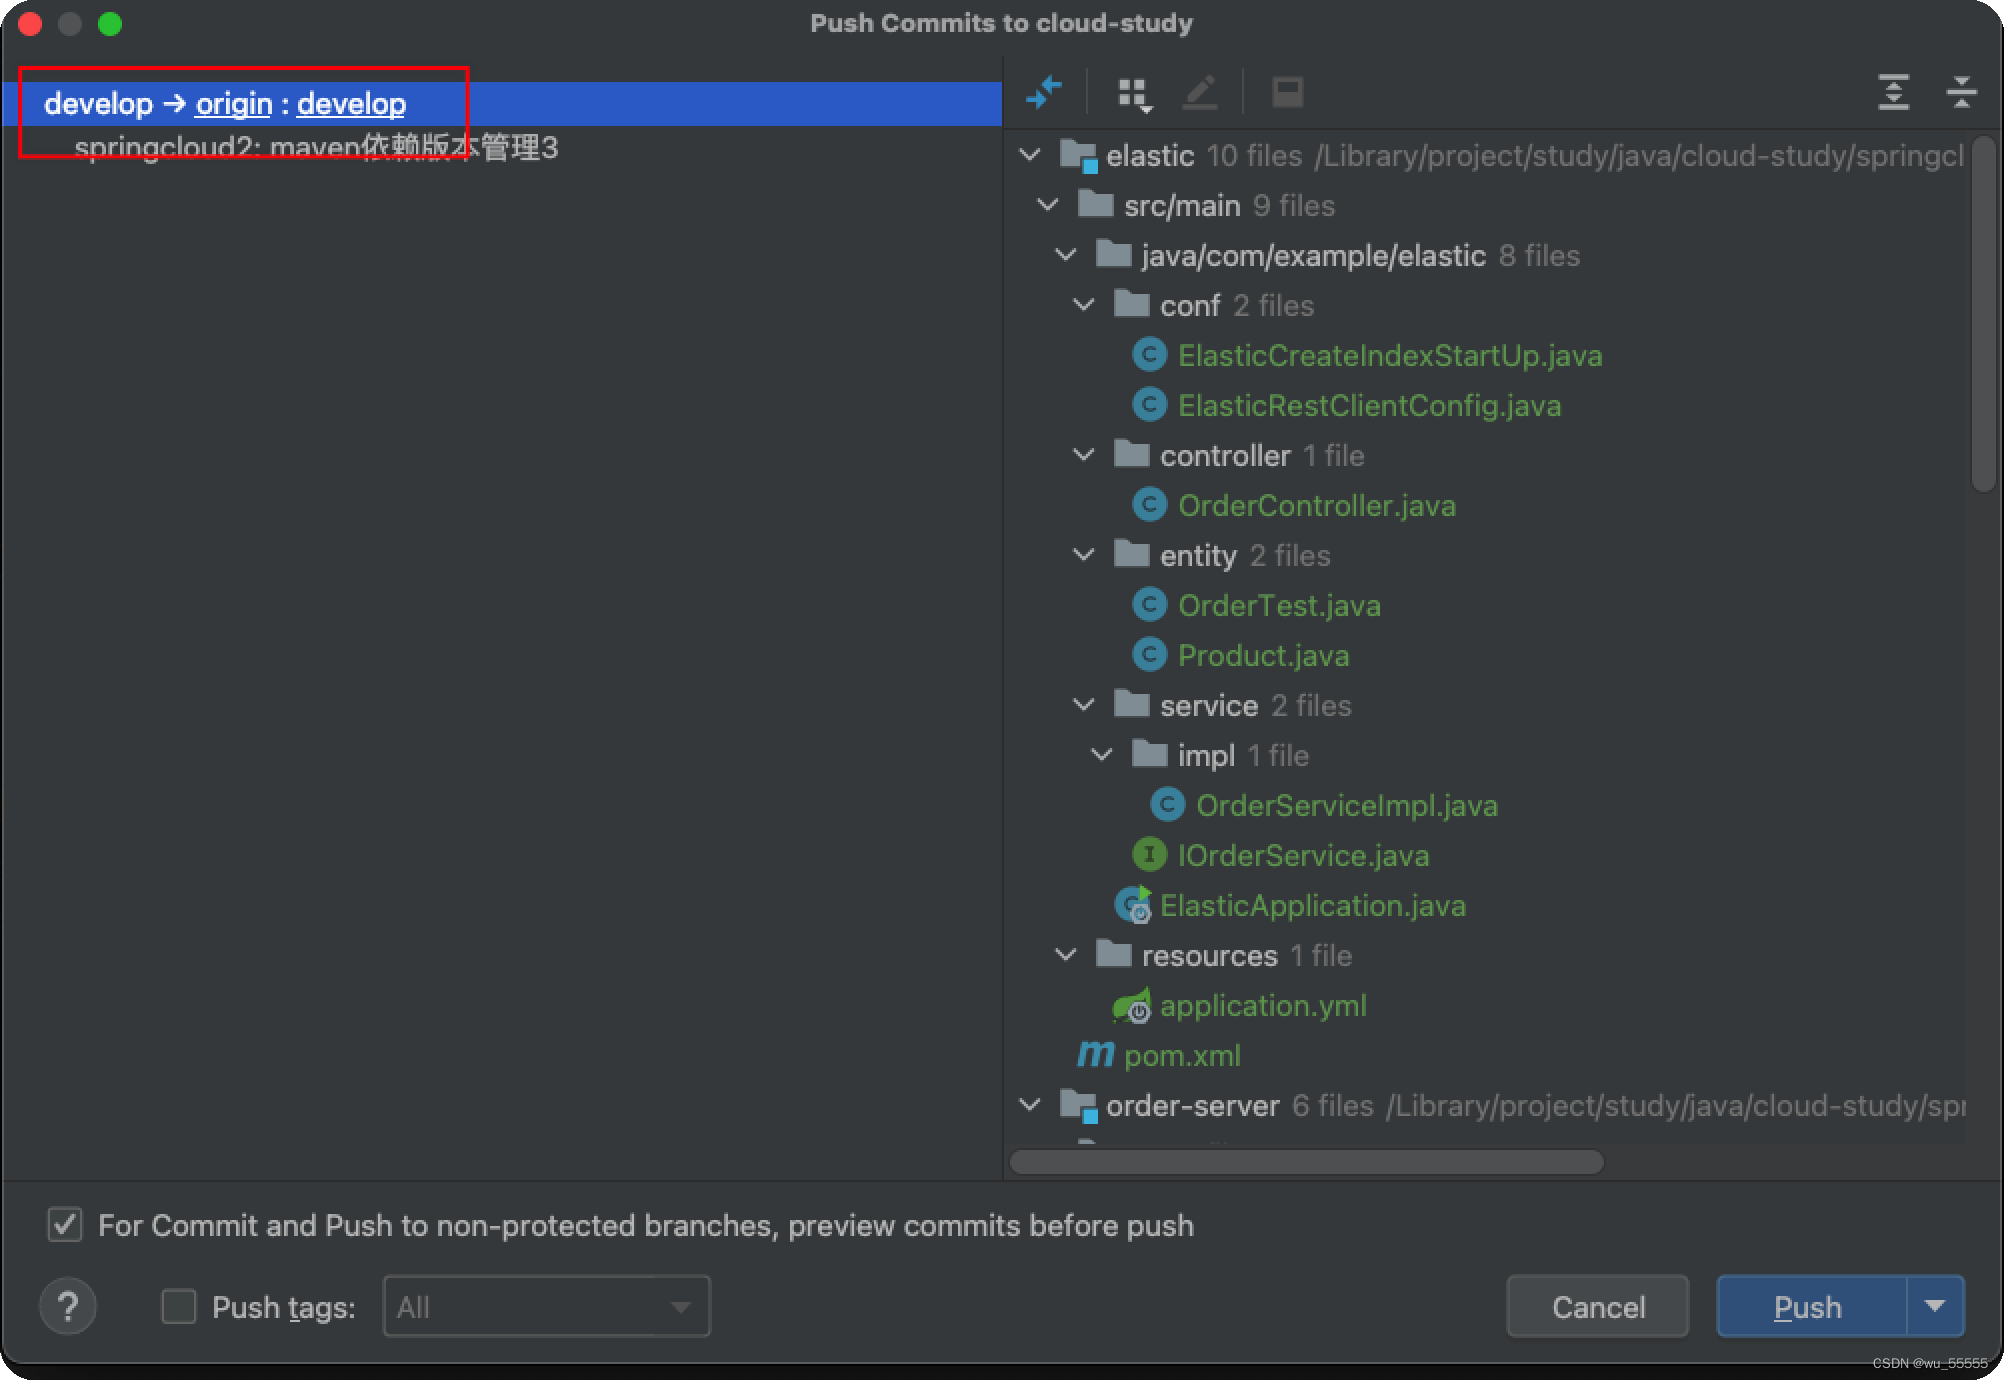Screen dimensions: 2004x1380
Task: Open the Push button dropdown arrow
Action: [x=1935, y=1306]
